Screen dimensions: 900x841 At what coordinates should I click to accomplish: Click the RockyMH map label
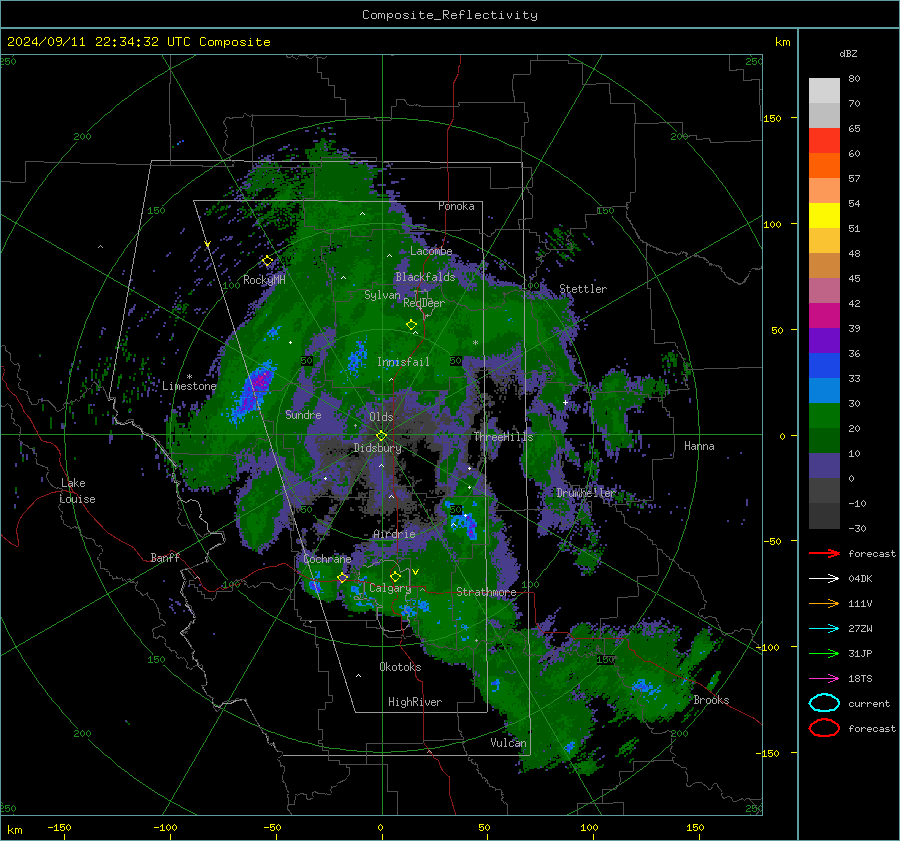coord(264,280)
